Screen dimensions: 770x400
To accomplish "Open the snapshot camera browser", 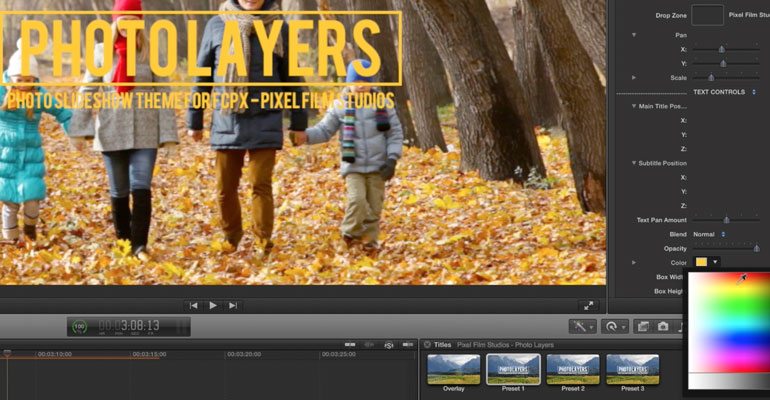I will tap(663, 326).
